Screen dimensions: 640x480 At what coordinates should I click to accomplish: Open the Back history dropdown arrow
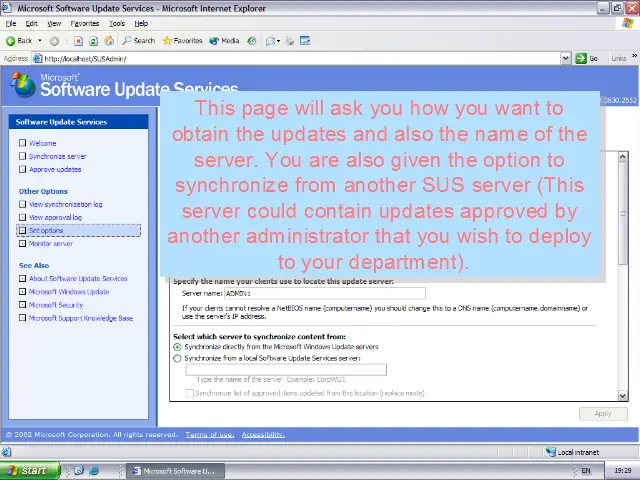point(40,40)
